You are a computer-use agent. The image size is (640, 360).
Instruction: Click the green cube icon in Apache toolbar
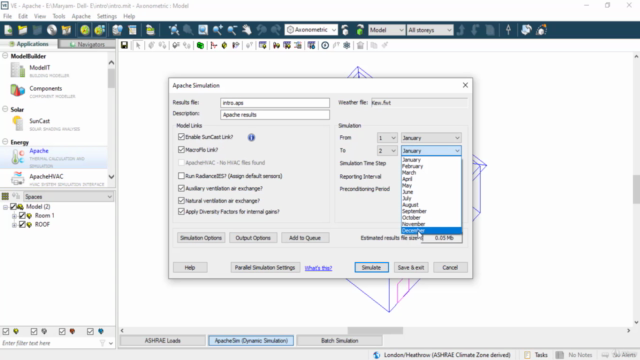200,45
